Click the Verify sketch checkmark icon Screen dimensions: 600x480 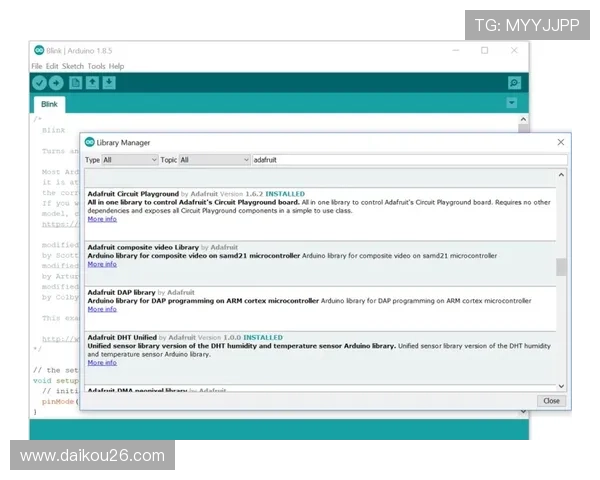39,83
